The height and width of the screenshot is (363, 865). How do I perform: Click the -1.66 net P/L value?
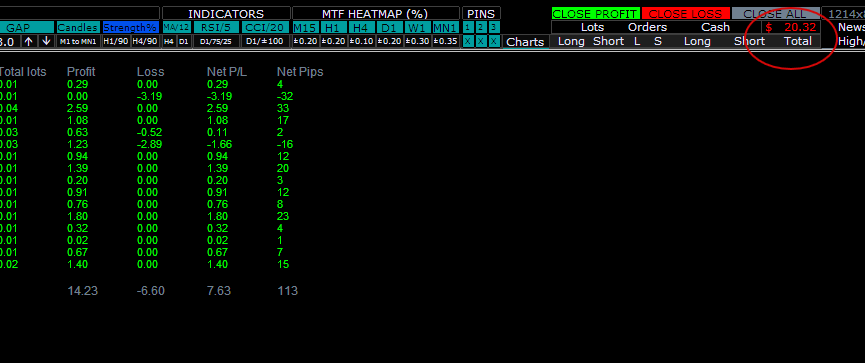[x=220, y=145]
